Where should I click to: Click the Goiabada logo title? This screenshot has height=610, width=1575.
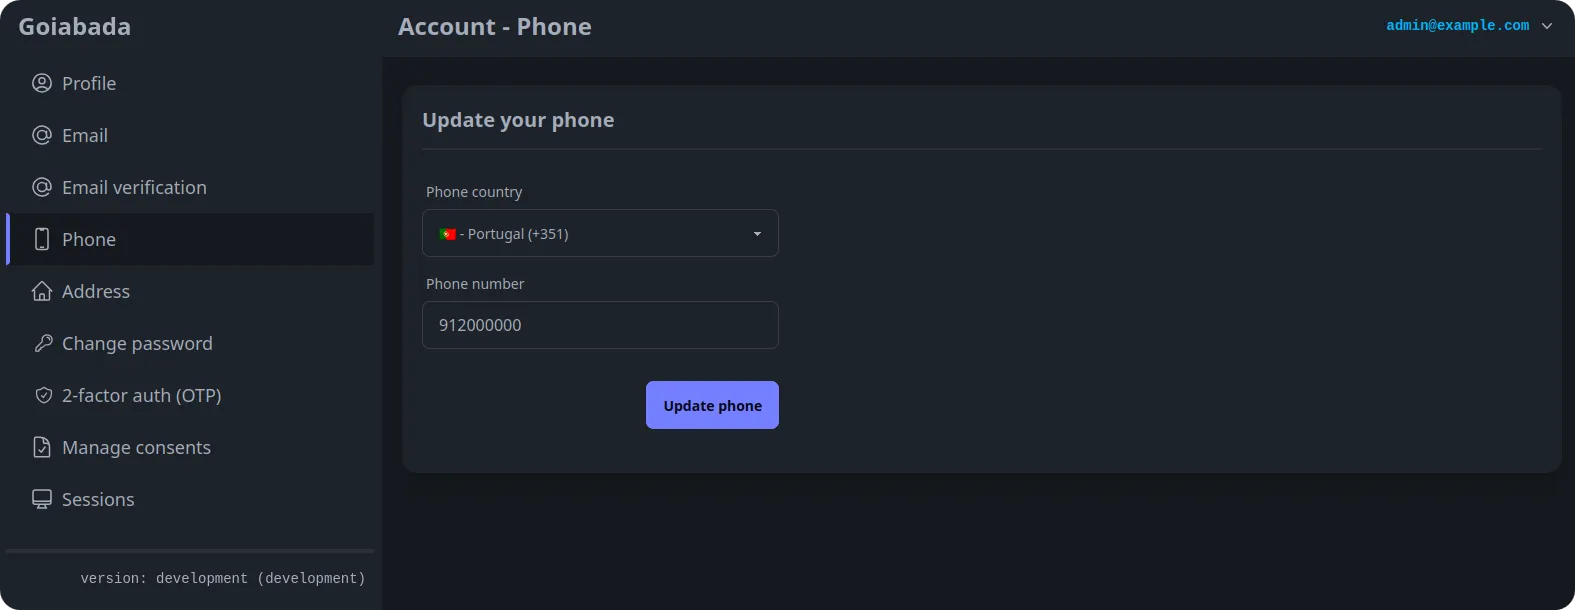click(75, 27)
